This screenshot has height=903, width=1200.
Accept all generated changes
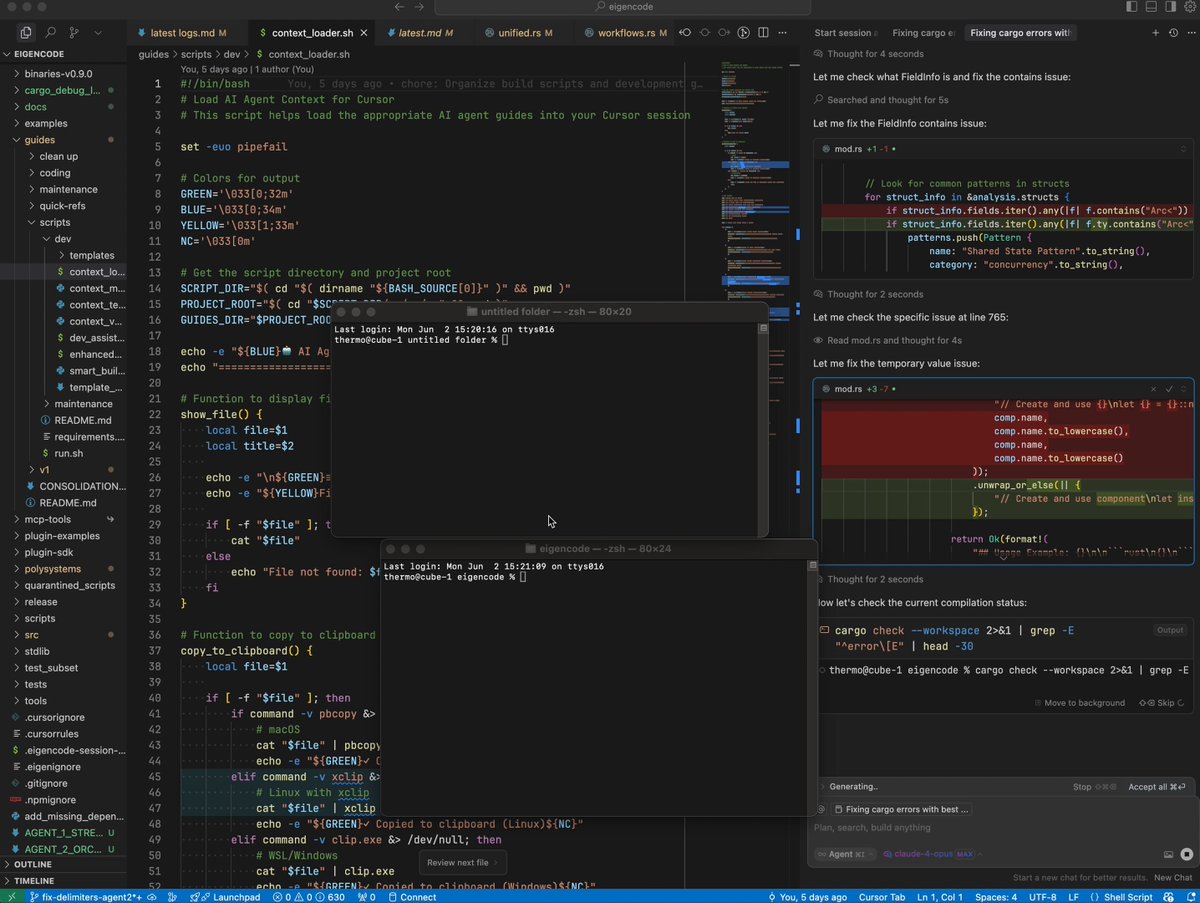click(x=1157, y=787)
